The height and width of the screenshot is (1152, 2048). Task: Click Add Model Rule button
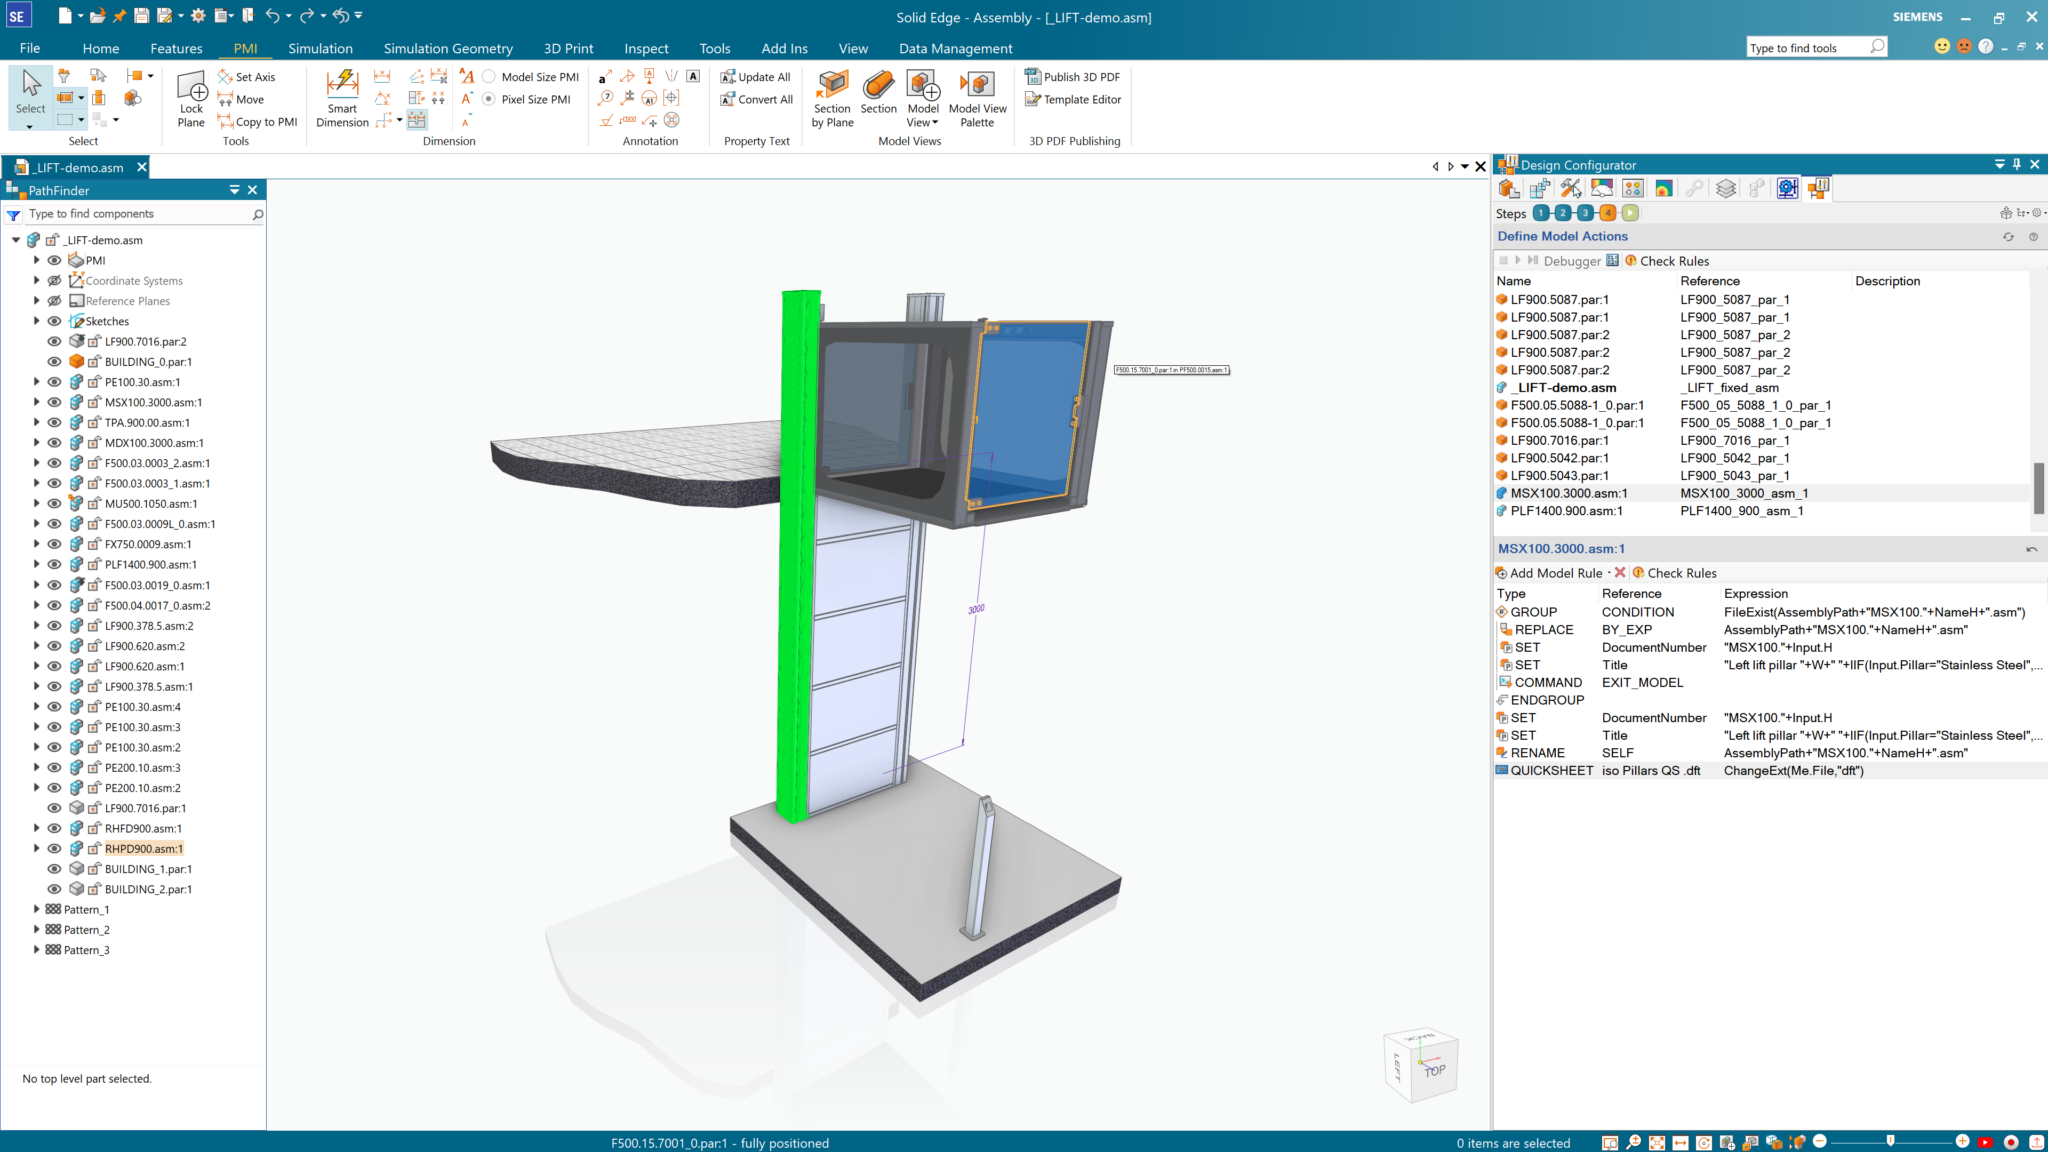tap(1549, 573)
